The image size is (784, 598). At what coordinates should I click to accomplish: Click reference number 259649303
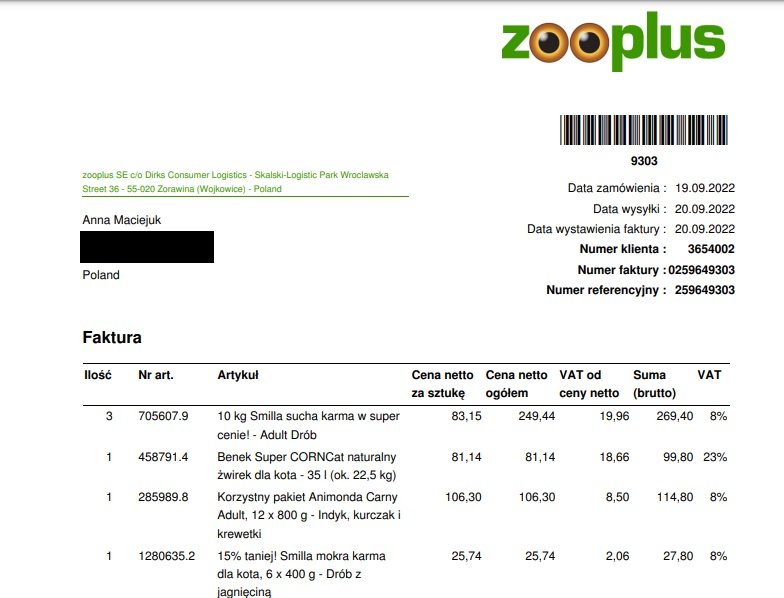(704, 290)
